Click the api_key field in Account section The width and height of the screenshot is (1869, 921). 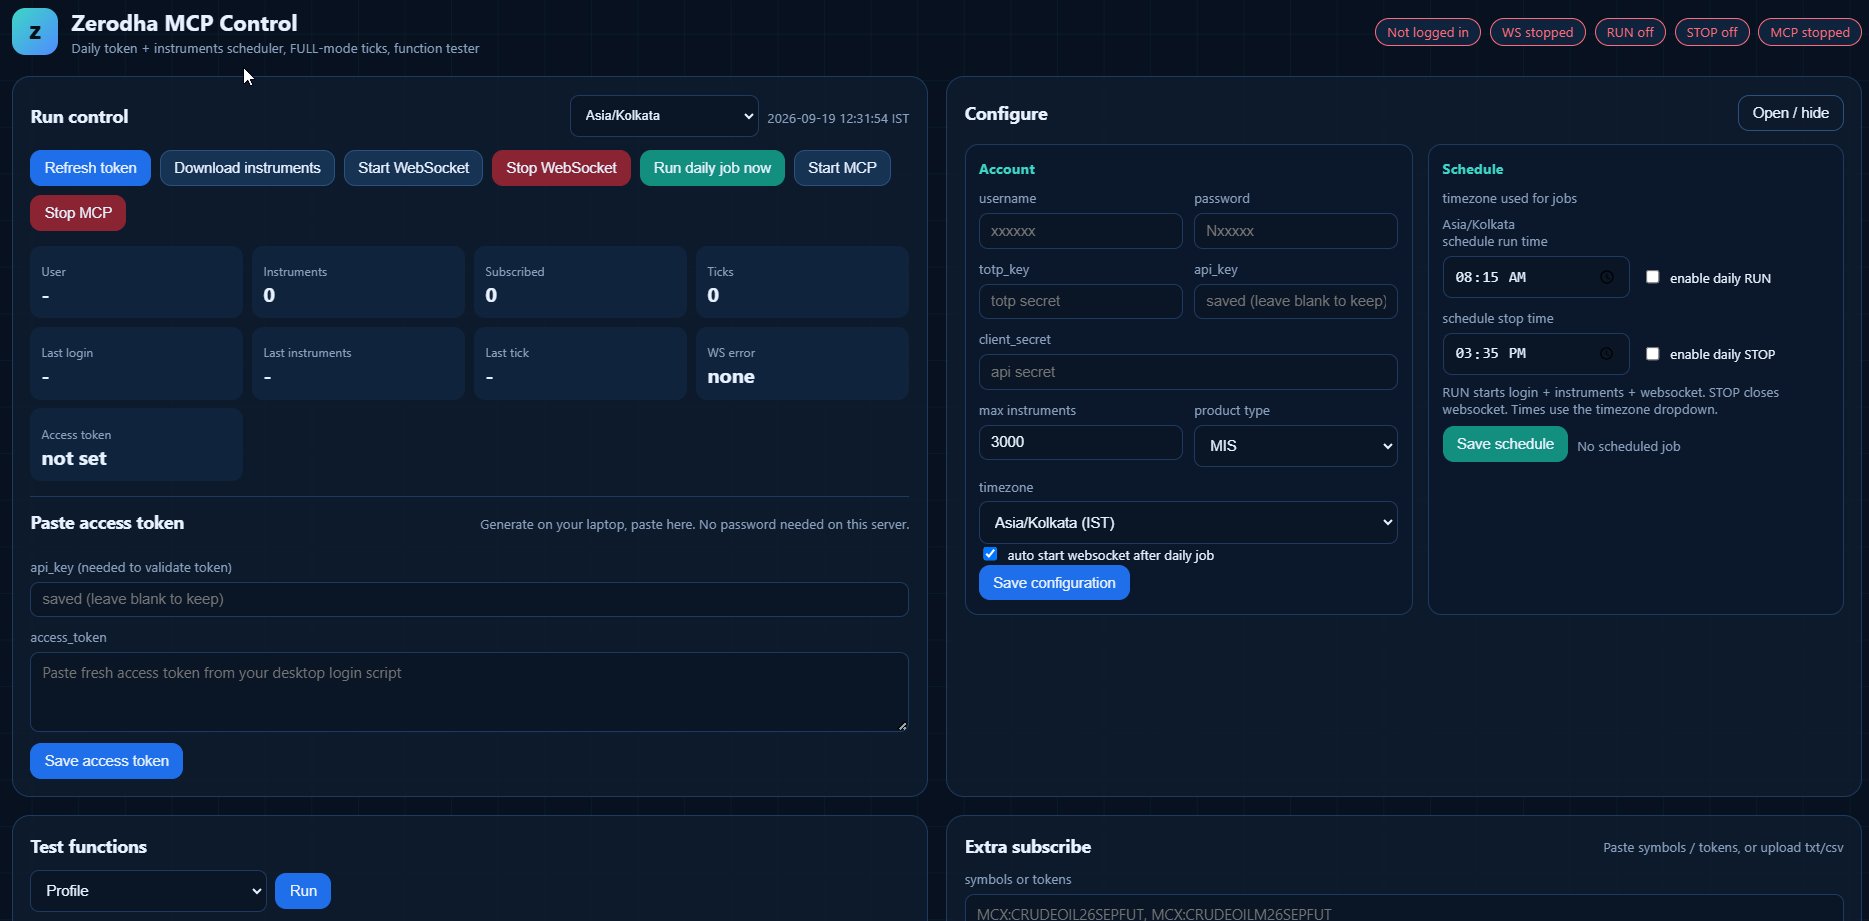[x=1295, y=301]
